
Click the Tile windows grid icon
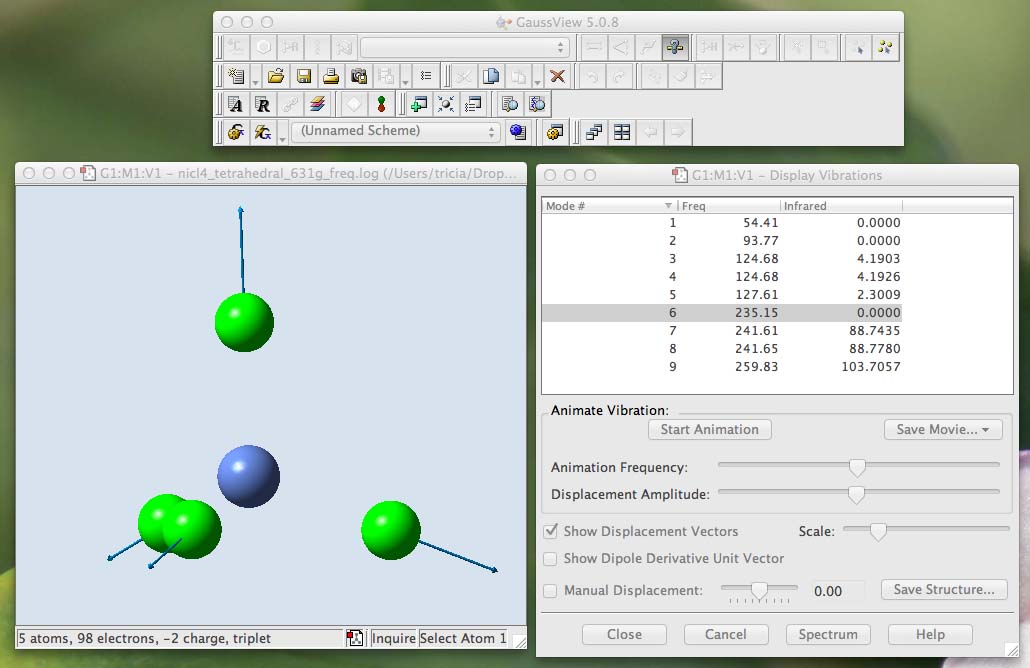[x=622, y=132]
